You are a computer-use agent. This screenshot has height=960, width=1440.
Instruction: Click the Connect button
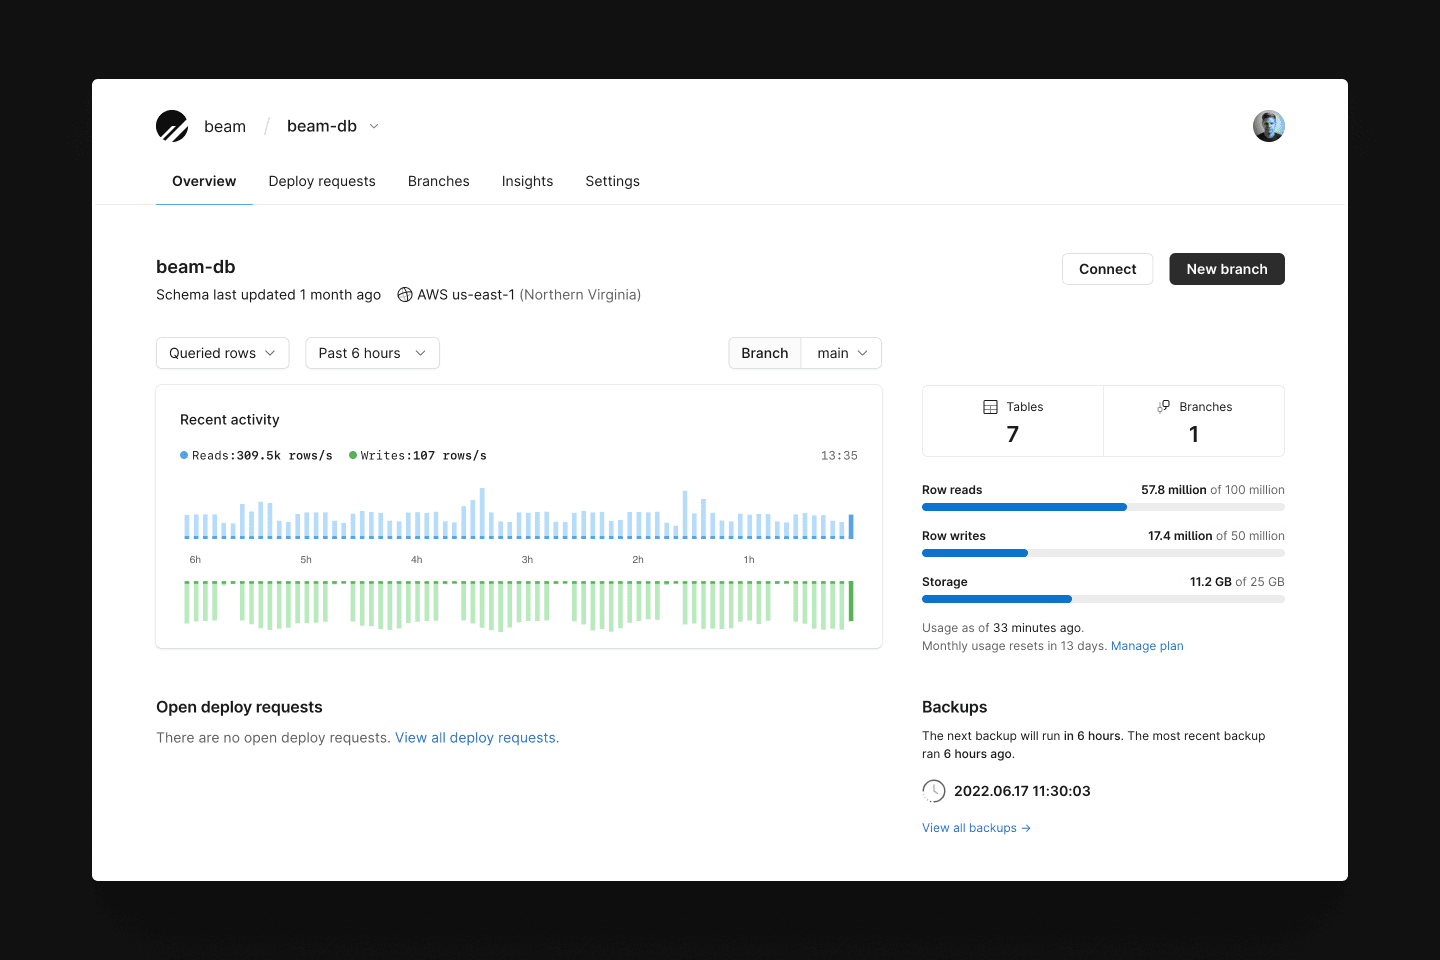1107,269
